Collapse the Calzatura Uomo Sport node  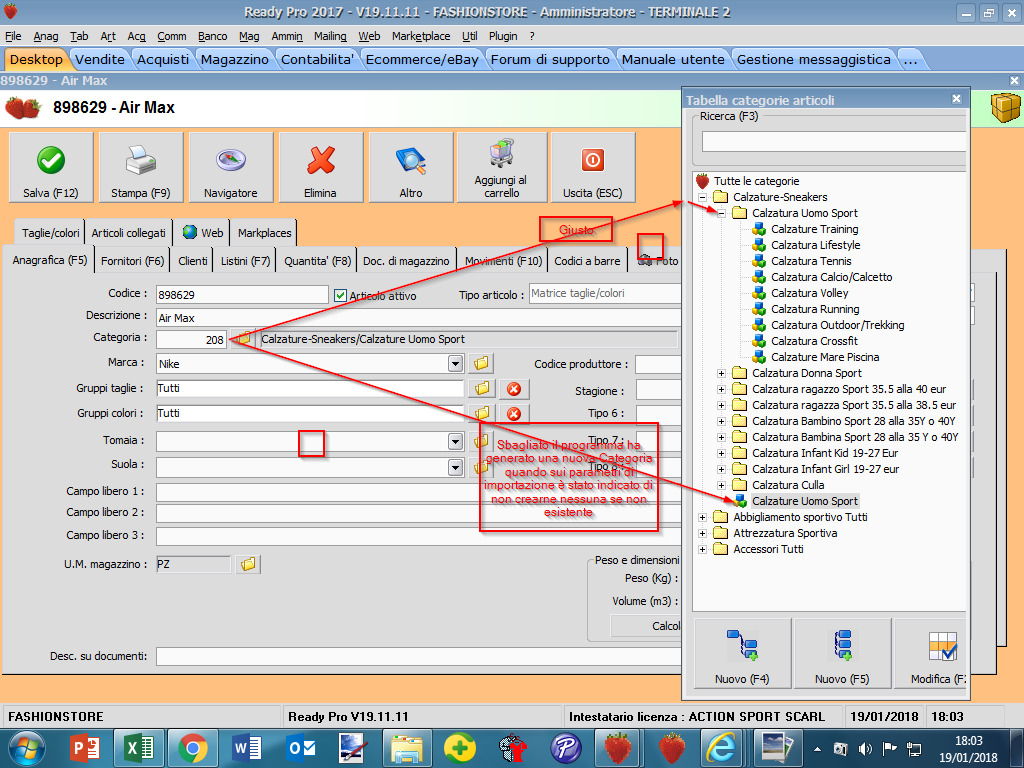tap(721, 214)
